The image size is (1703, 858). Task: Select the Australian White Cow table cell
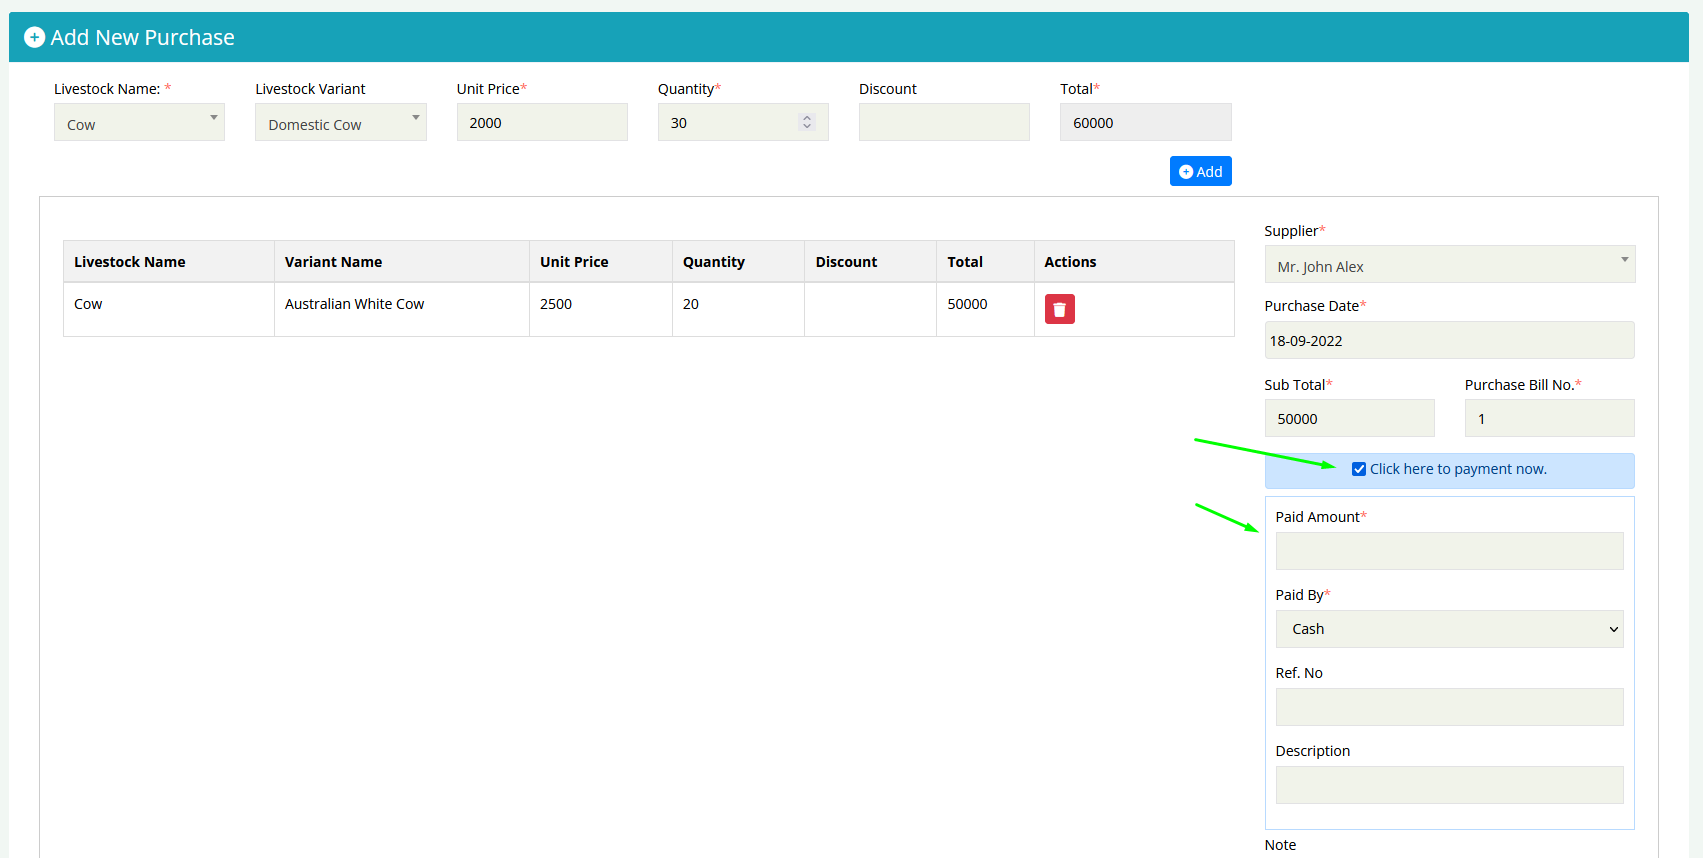(355, 304)
